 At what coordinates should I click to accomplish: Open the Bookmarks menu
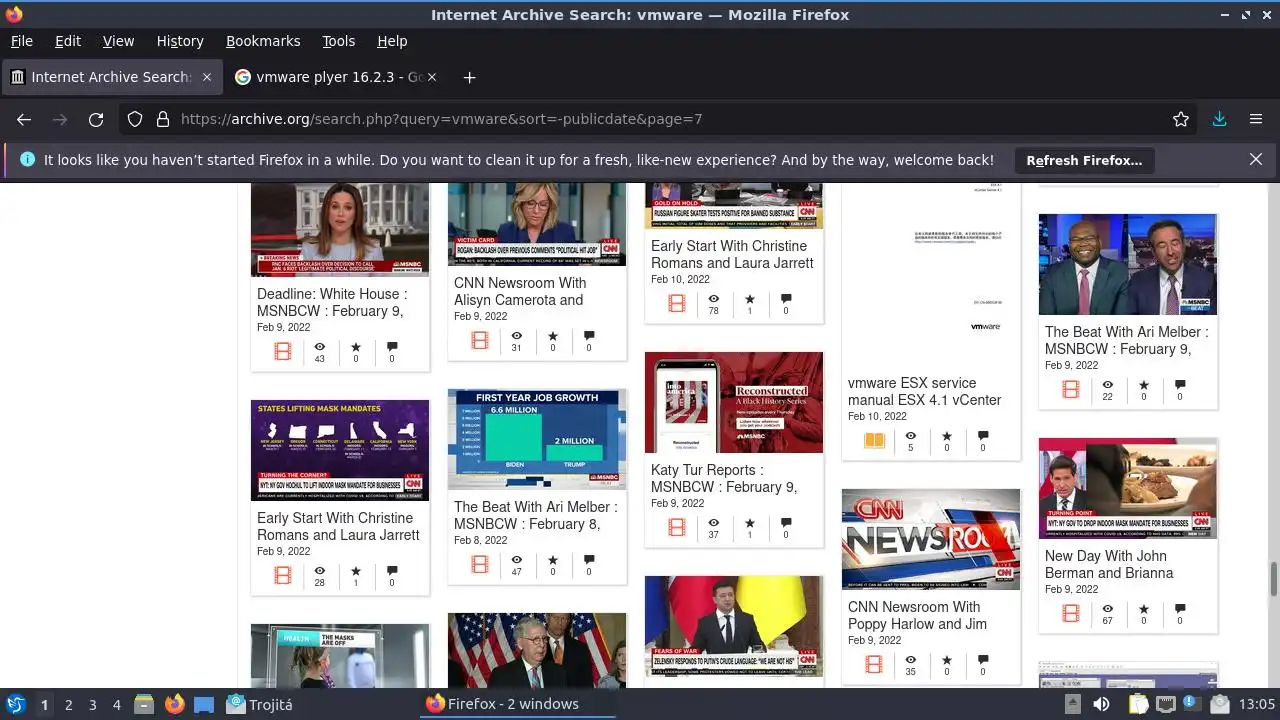[263, 41]
